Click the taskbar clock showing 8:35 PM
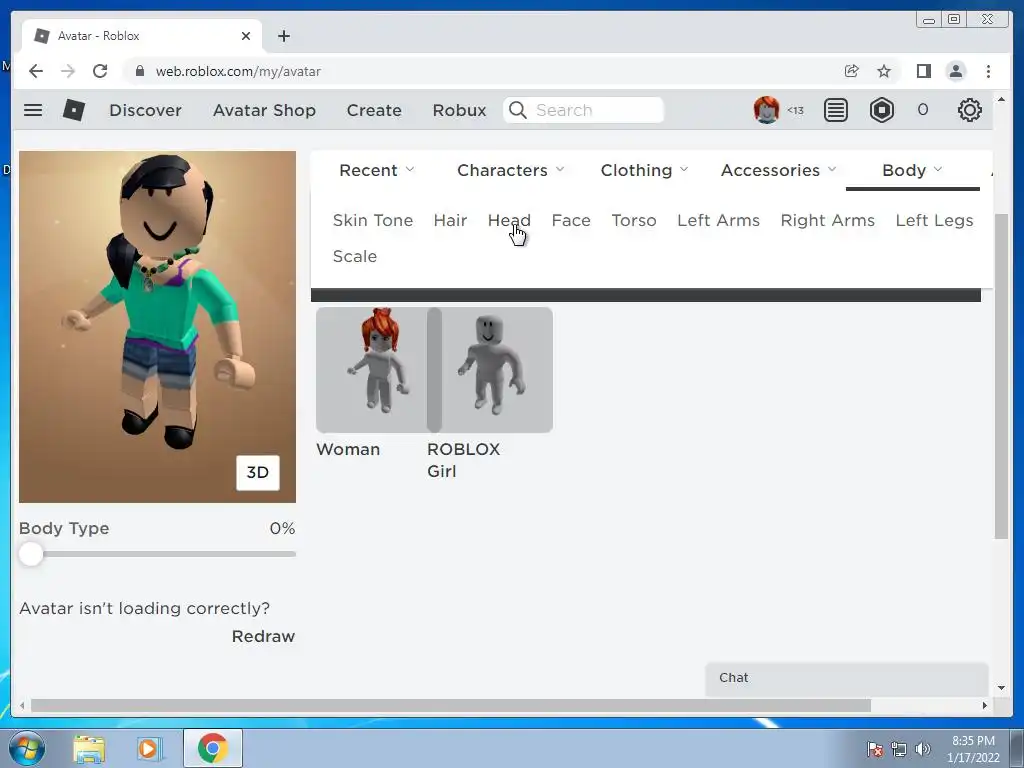The height and width of the screenshot is (768, 1024). (x=973, y=741)
